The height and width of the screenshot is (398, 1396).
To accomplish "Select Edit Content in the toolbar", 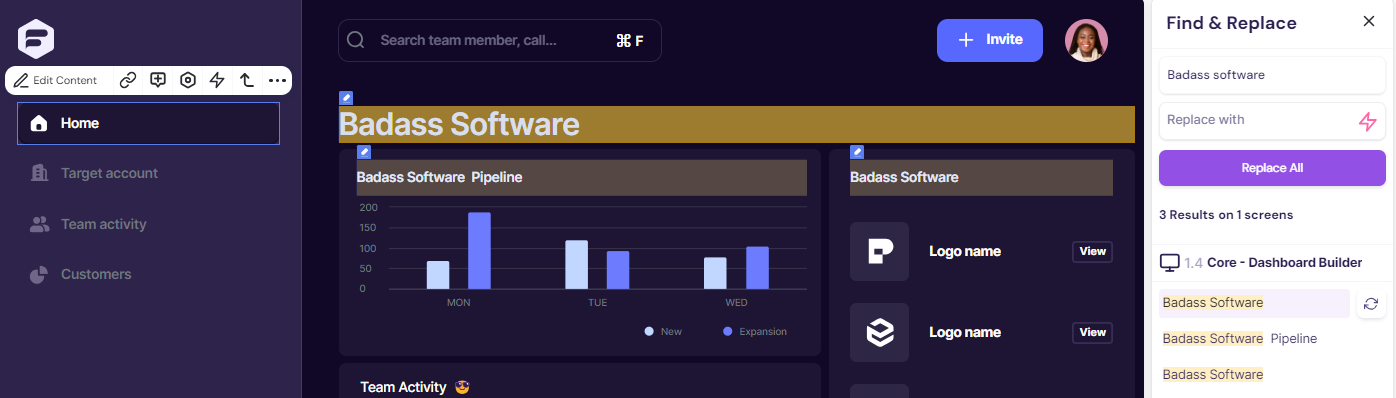I will (x=55, y=80).
